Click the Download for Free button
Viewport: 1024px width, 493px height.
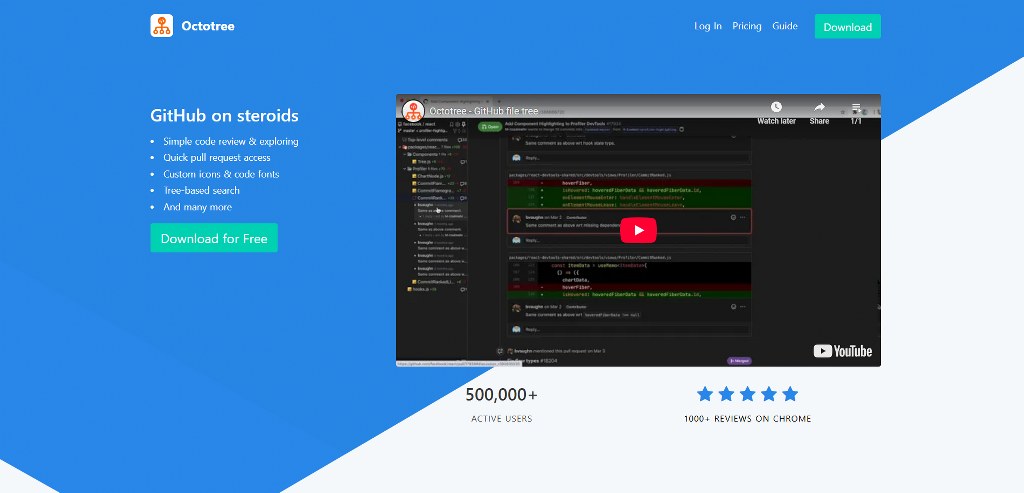click(x=214, y=238)
